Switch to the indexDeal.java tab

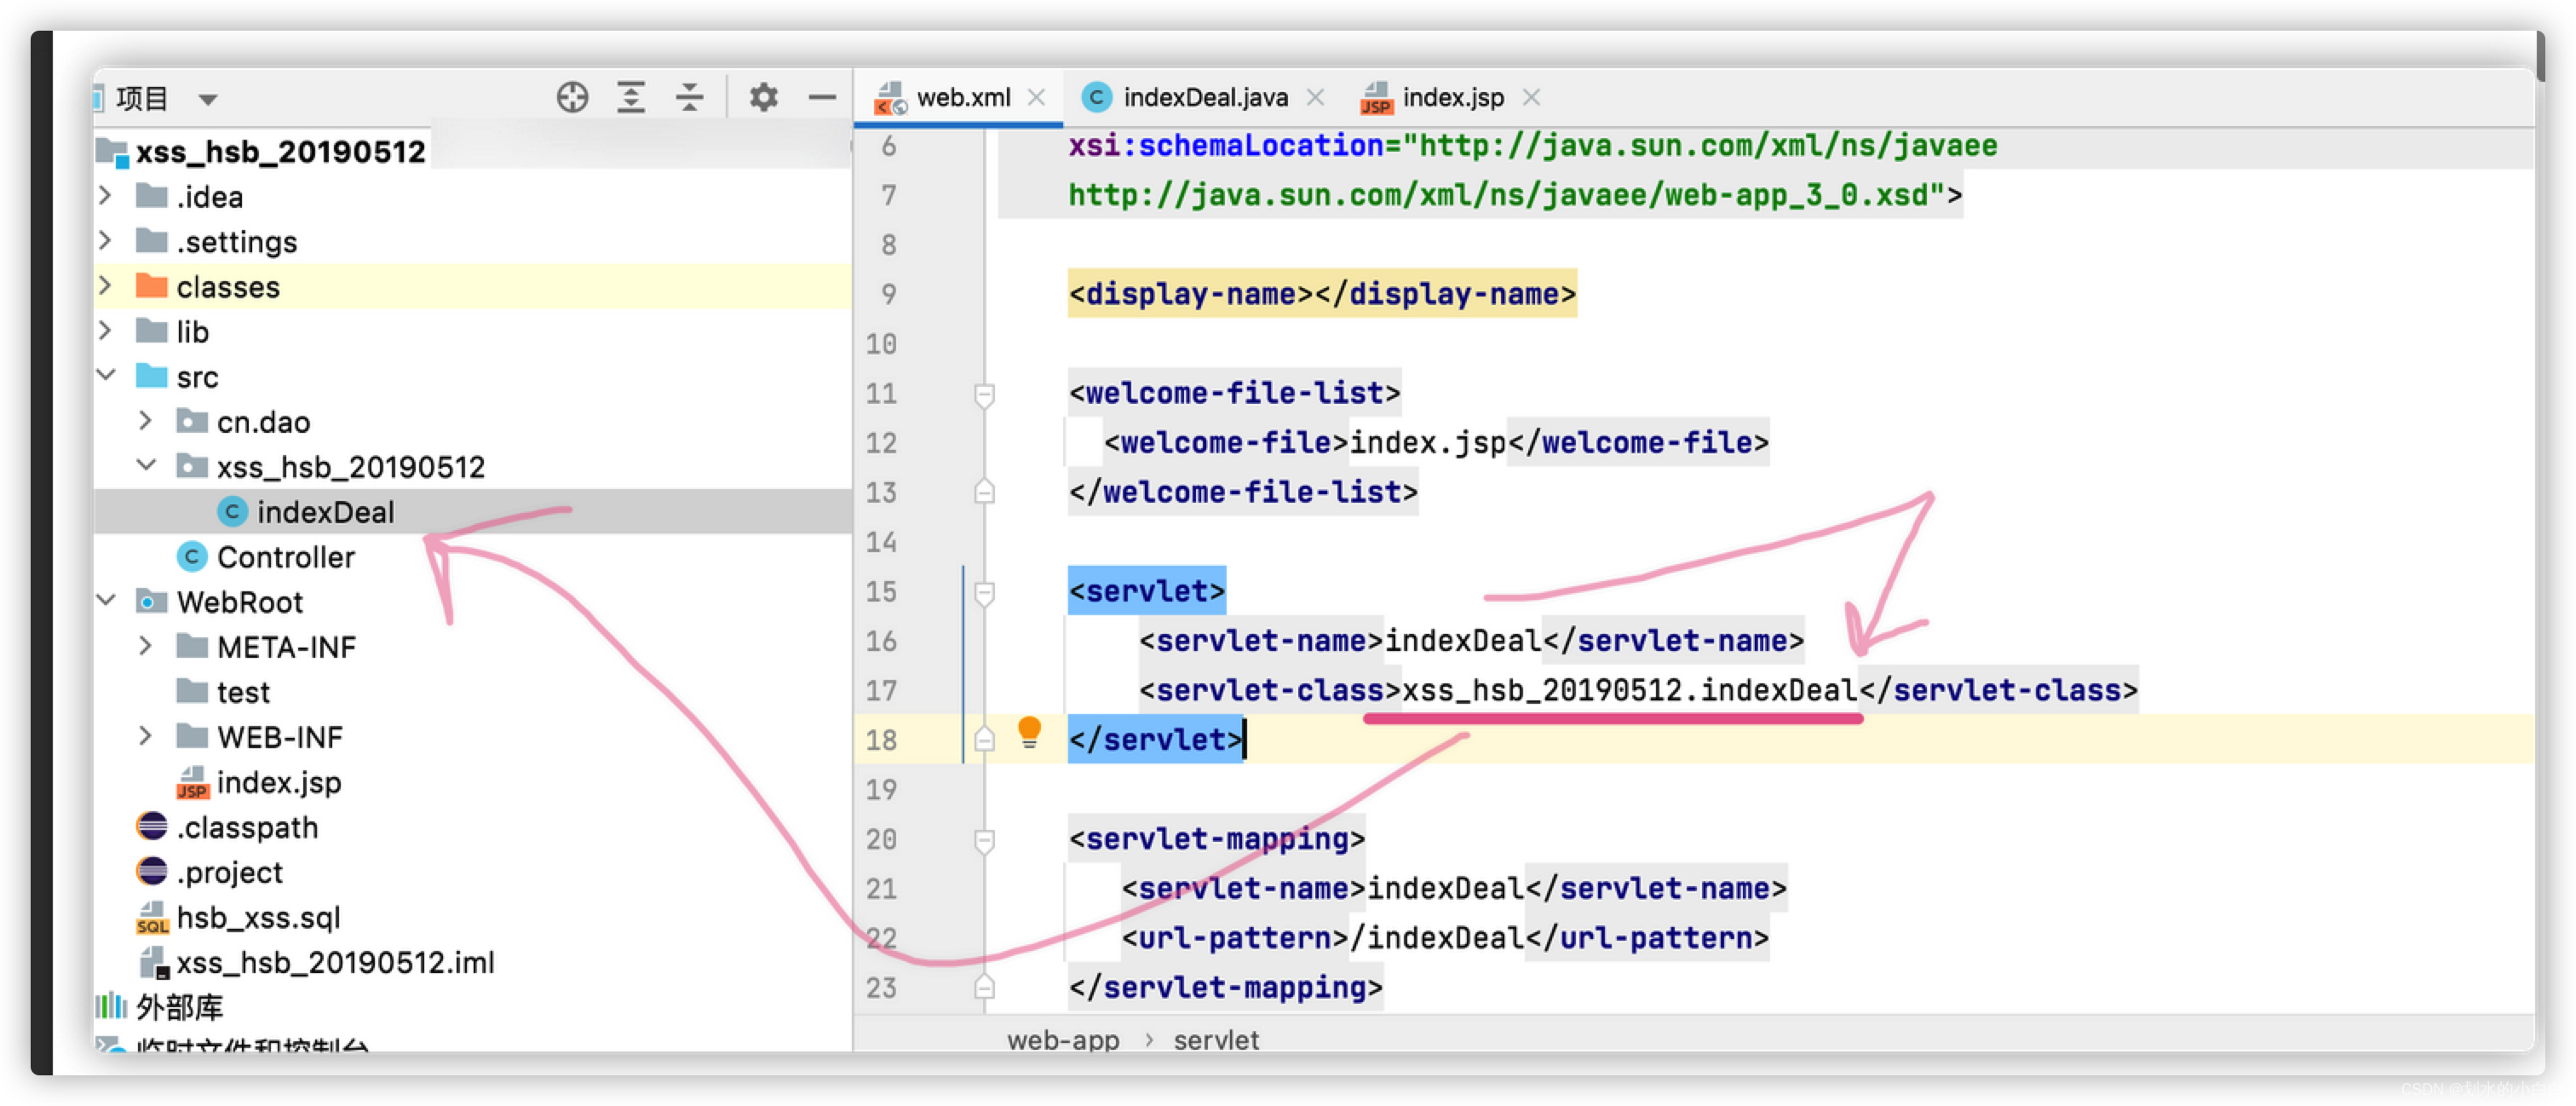tap(1205, 97)
